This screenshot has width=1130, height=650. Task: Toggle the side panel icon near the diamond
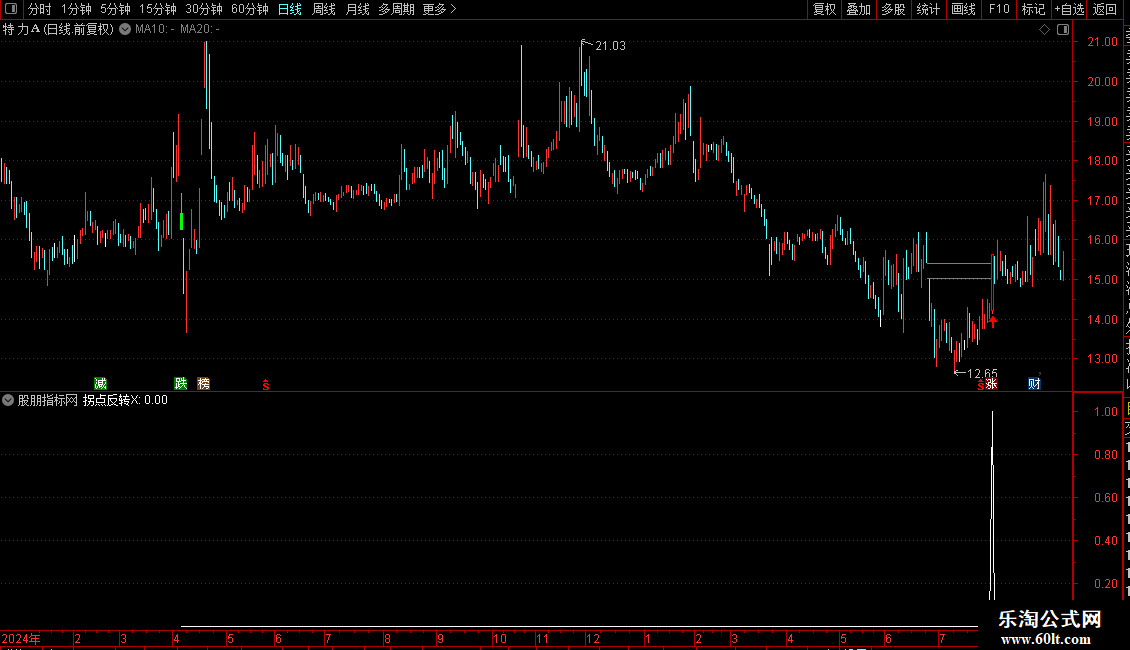tap(1063, 29)
